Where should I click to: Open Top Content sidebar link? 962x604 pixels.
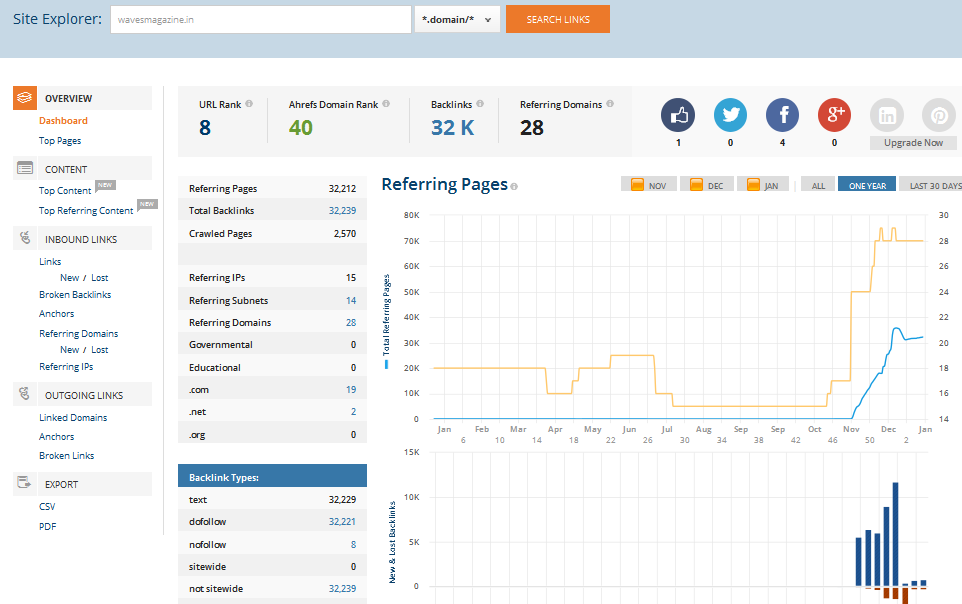(x=65, y=191)
